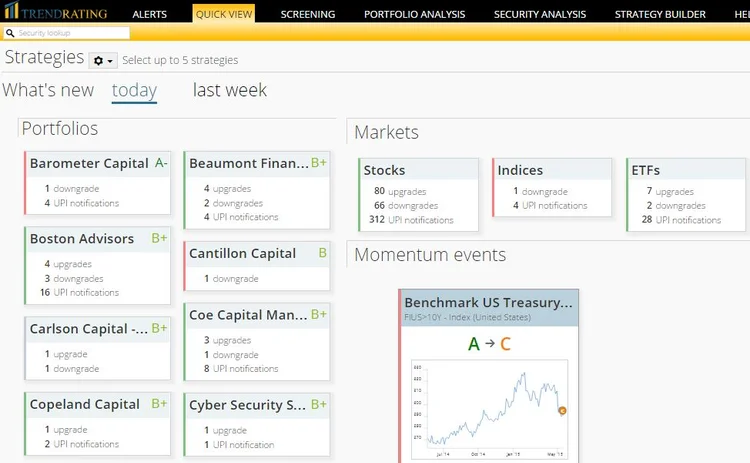Click Stocks 80 upgrades line

coord(400,191)
